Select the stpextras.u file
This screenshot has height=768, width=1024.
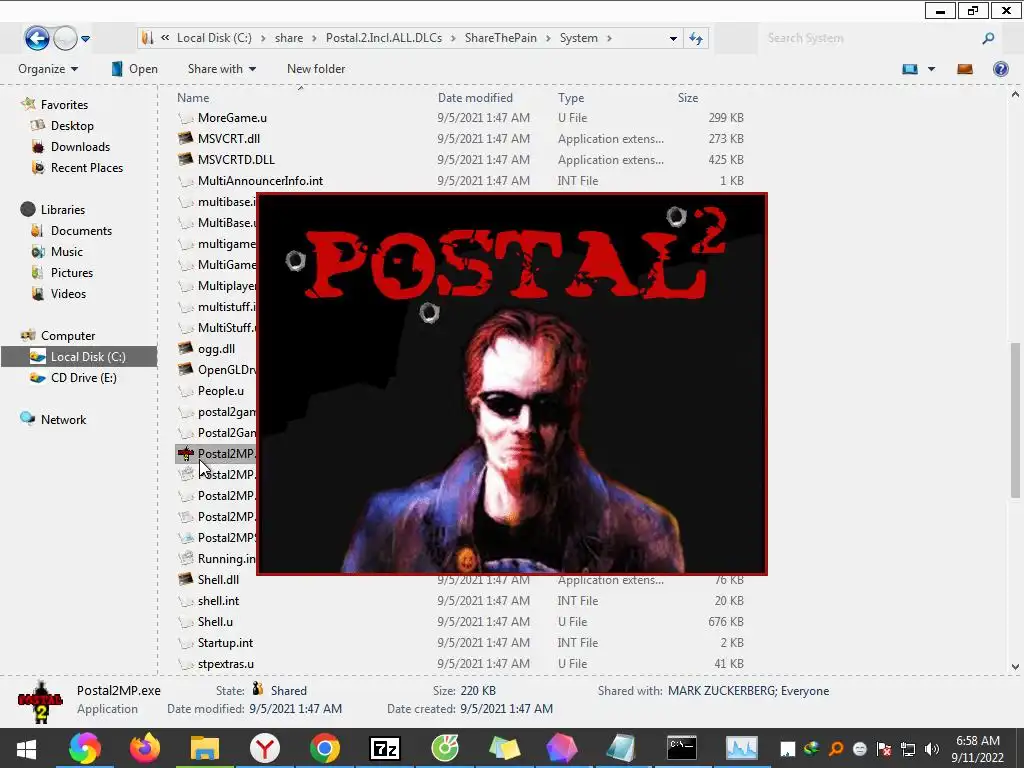point(225,664)
